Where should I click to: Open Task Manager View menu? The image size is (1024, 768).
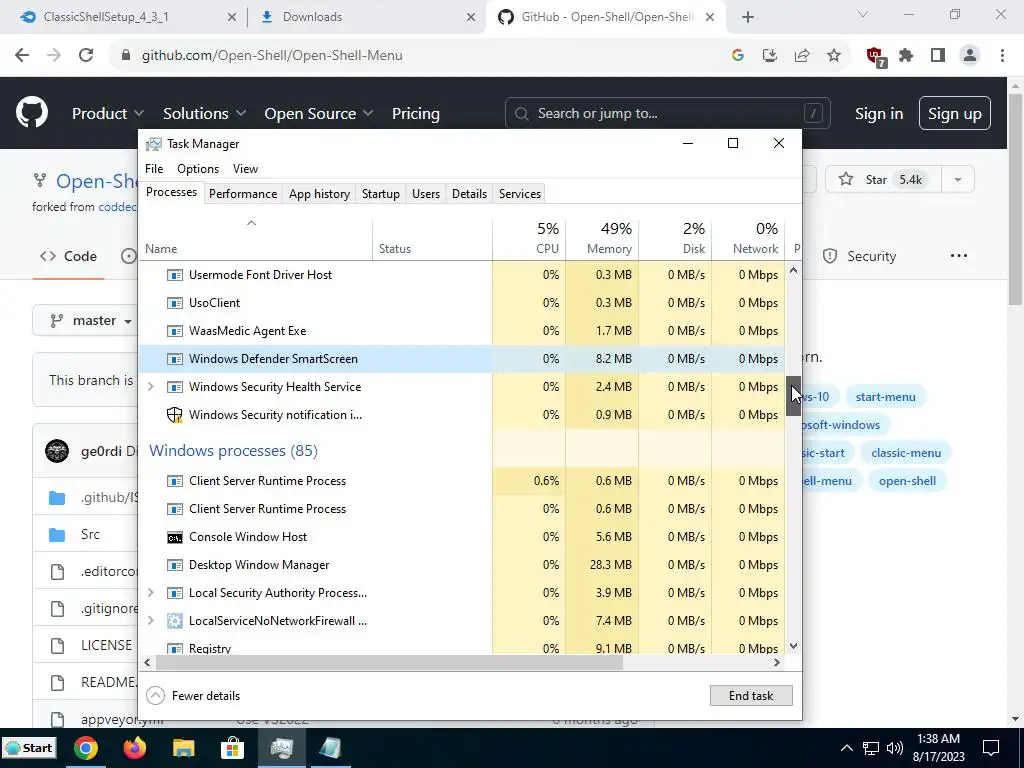246,168
